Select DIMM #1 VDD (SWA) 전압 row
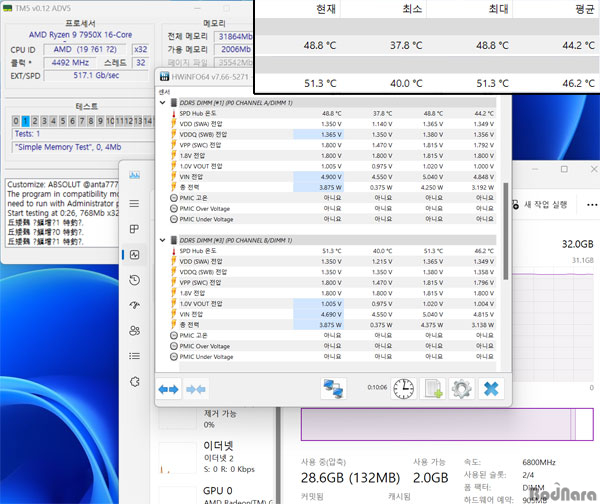 coord(333,124)
